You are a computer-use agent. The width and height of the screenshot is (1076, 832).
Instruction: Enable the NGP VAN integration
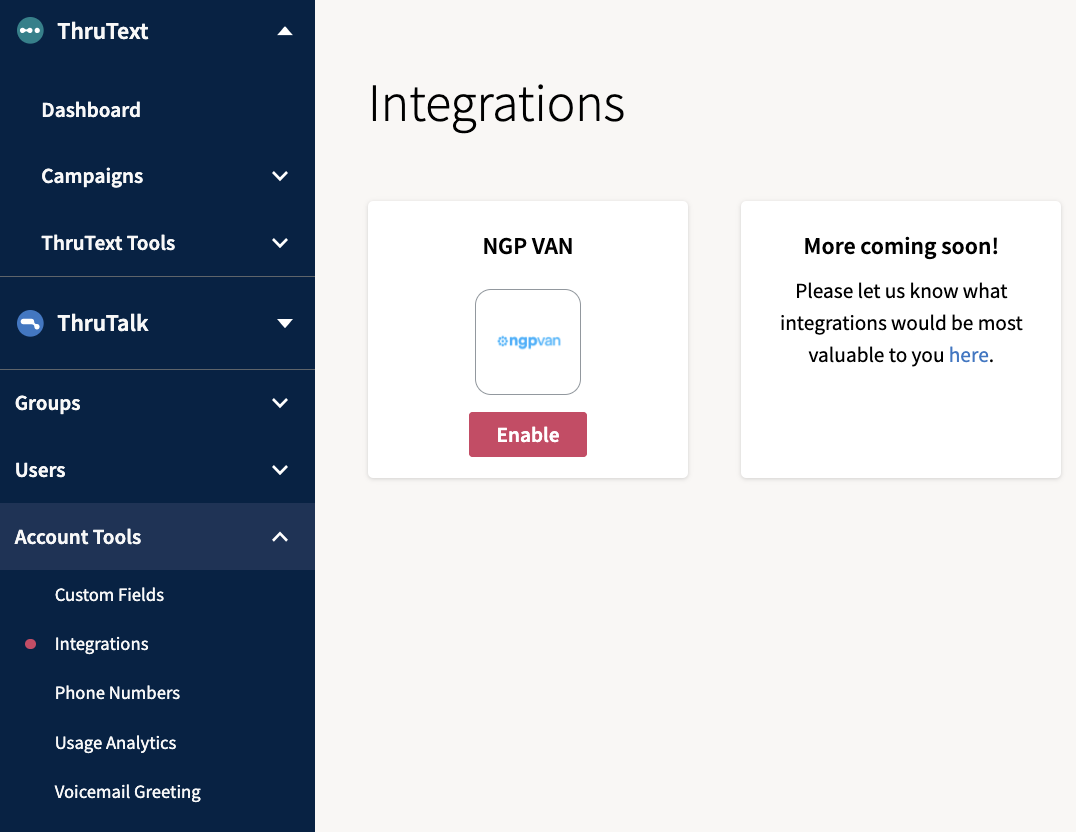528,435
